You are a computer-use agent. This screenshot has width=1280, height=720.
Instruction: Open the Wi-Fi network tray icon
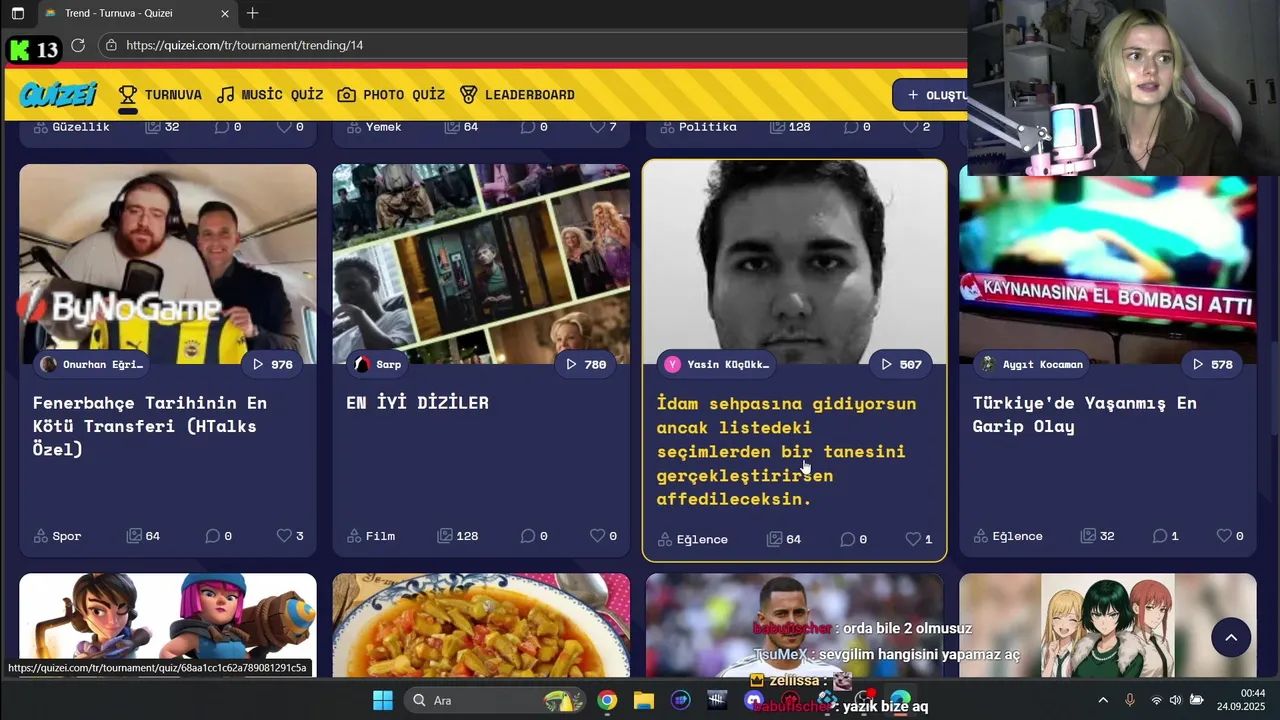1156,700
